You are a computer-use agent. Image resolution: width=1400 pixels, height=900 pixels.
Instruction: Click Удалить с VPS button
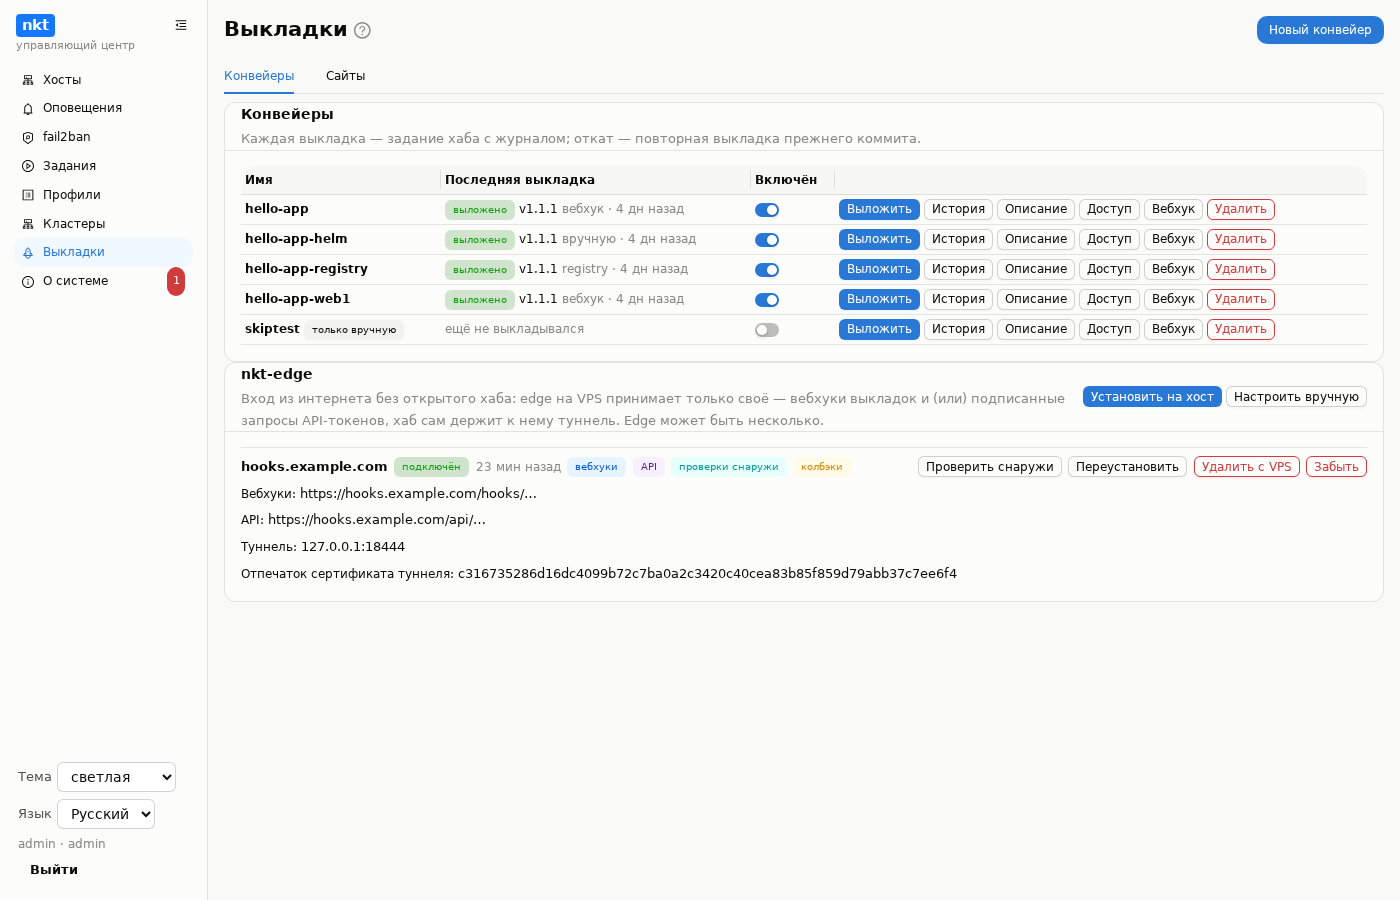click(x=1246, y=467)
